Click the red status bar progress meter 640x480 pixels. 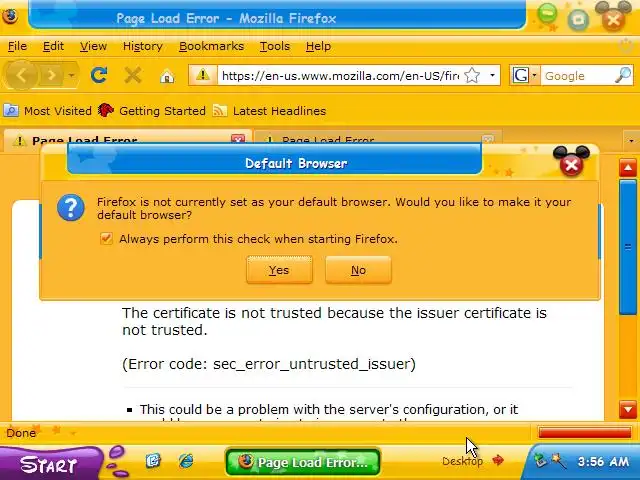(x=584, y=433)
